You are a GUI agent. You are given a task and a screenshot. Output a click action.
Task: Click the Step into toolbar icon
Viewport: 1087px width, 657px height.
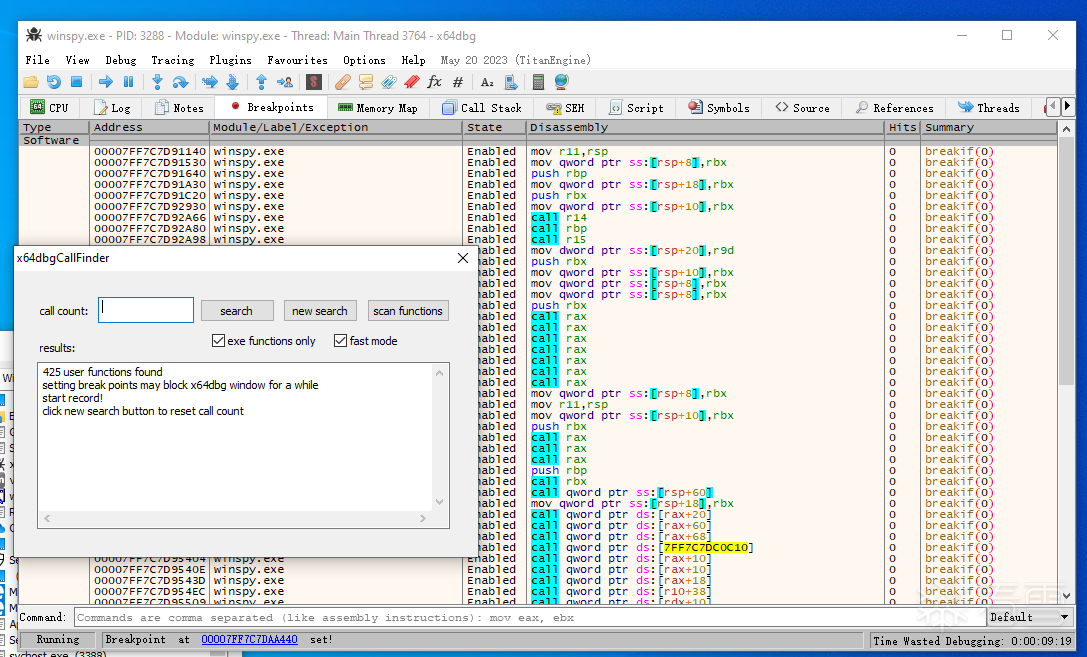click(157, 82)
